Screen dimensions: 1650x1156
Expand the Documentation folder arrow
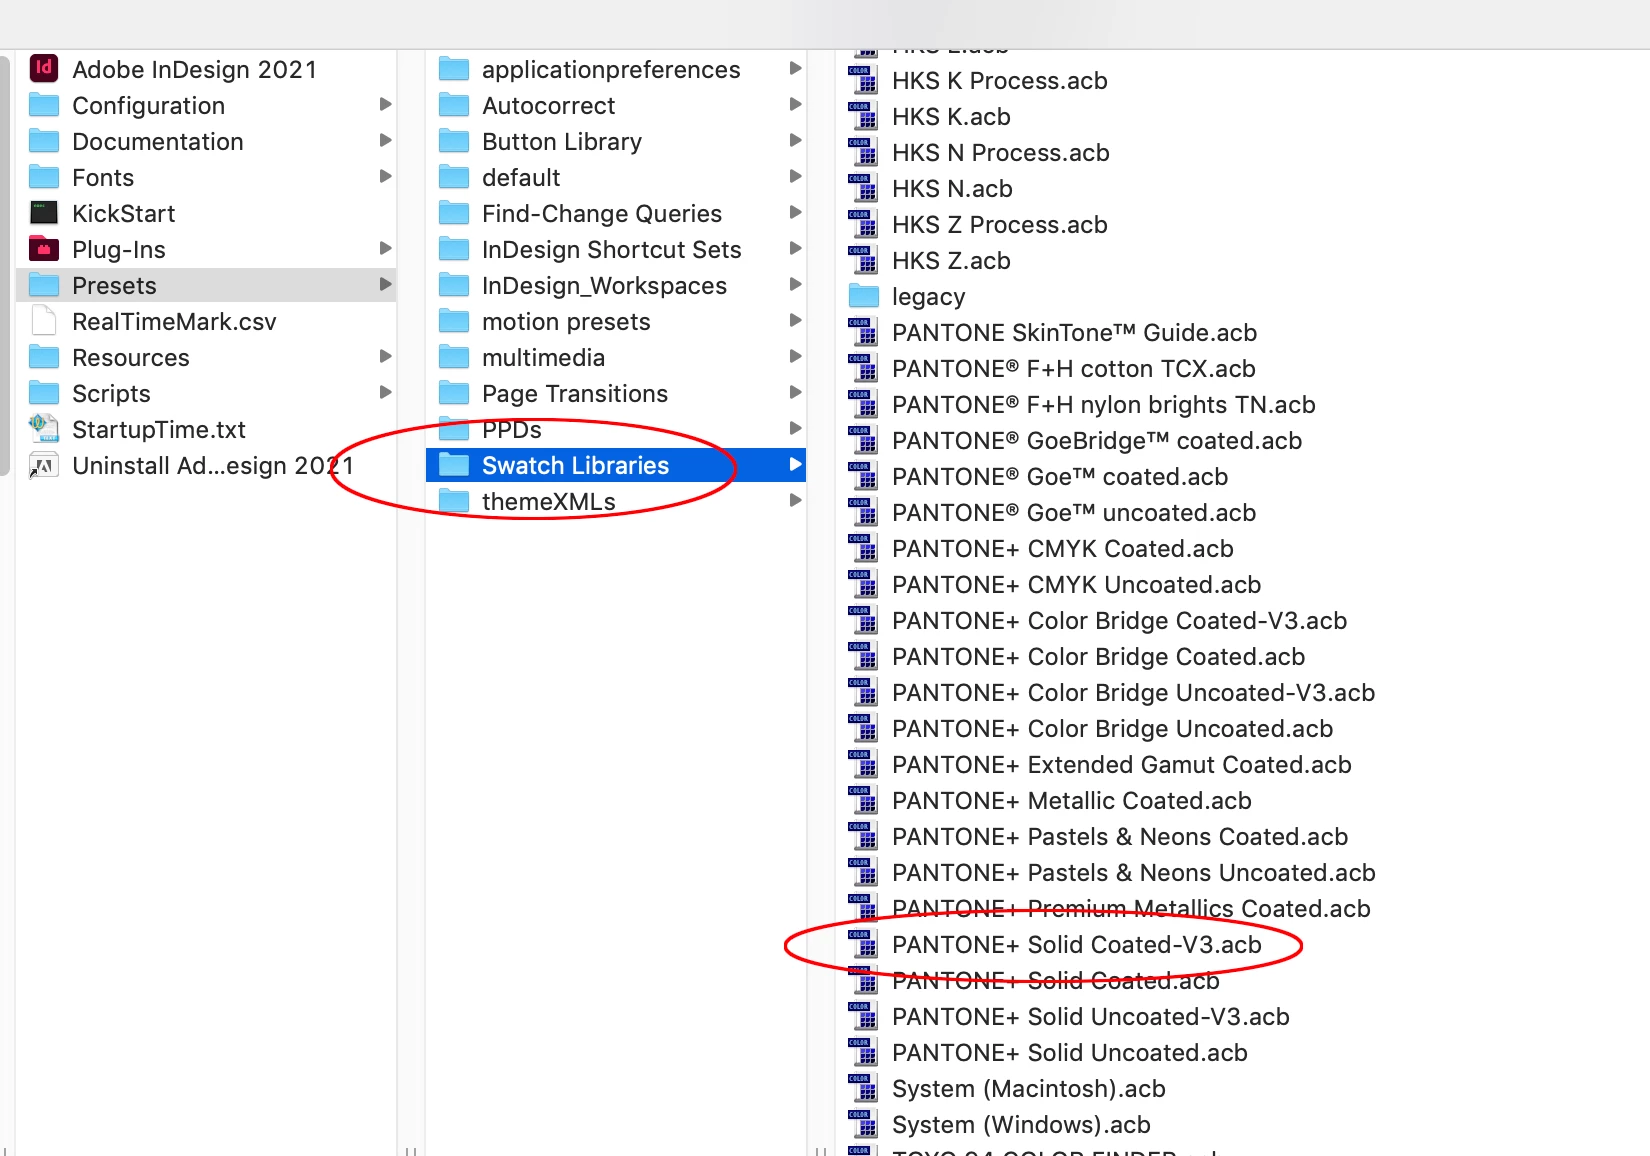(x=385, y=141)
